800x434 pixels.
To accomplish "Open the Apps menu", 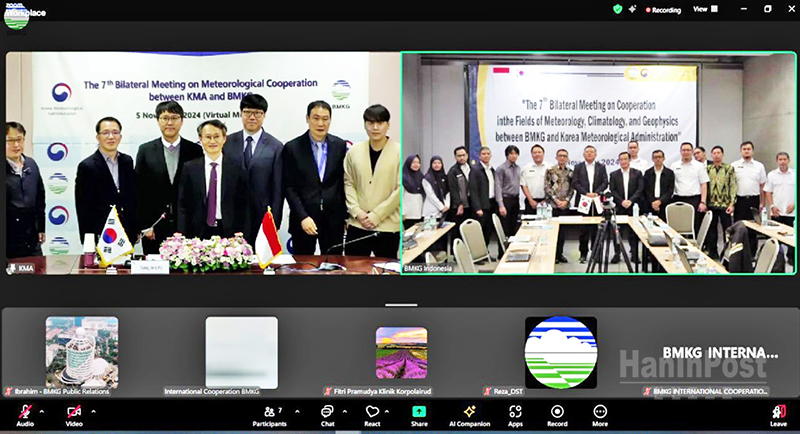I will click(515, 412).
